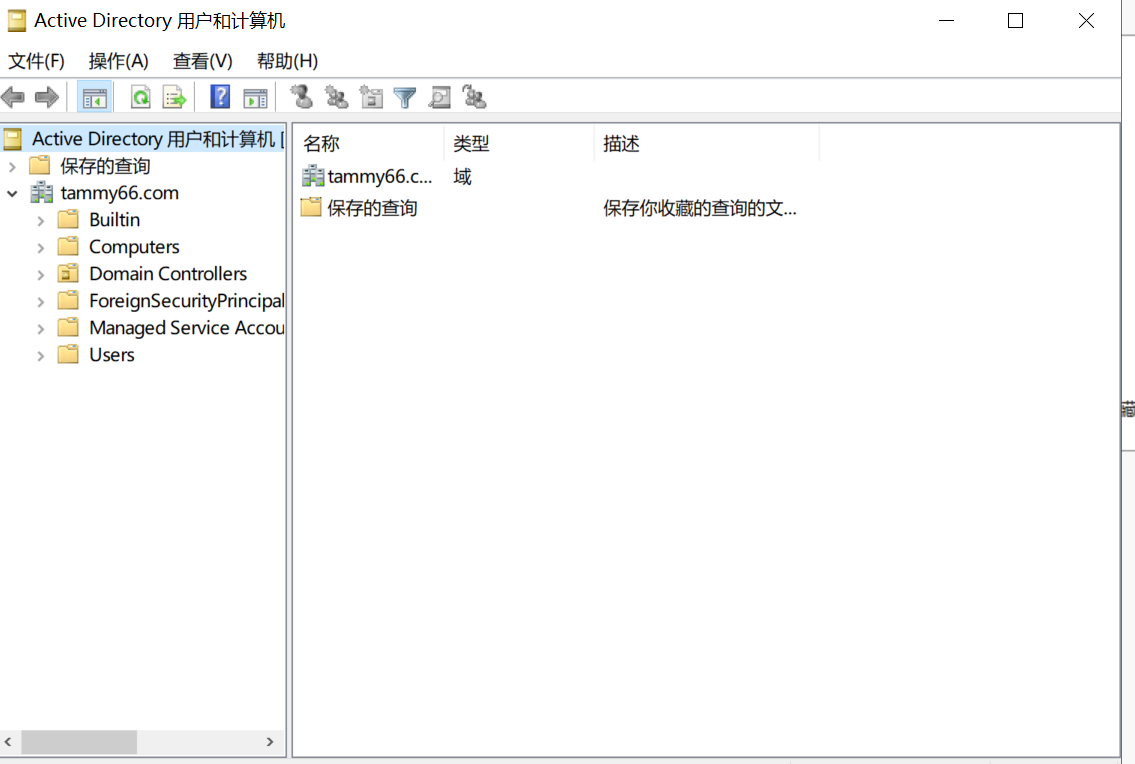Expand the Computers node
The height and width of the screenshot is (764, 1135).
pyautogui.click(x=41, y=248)
